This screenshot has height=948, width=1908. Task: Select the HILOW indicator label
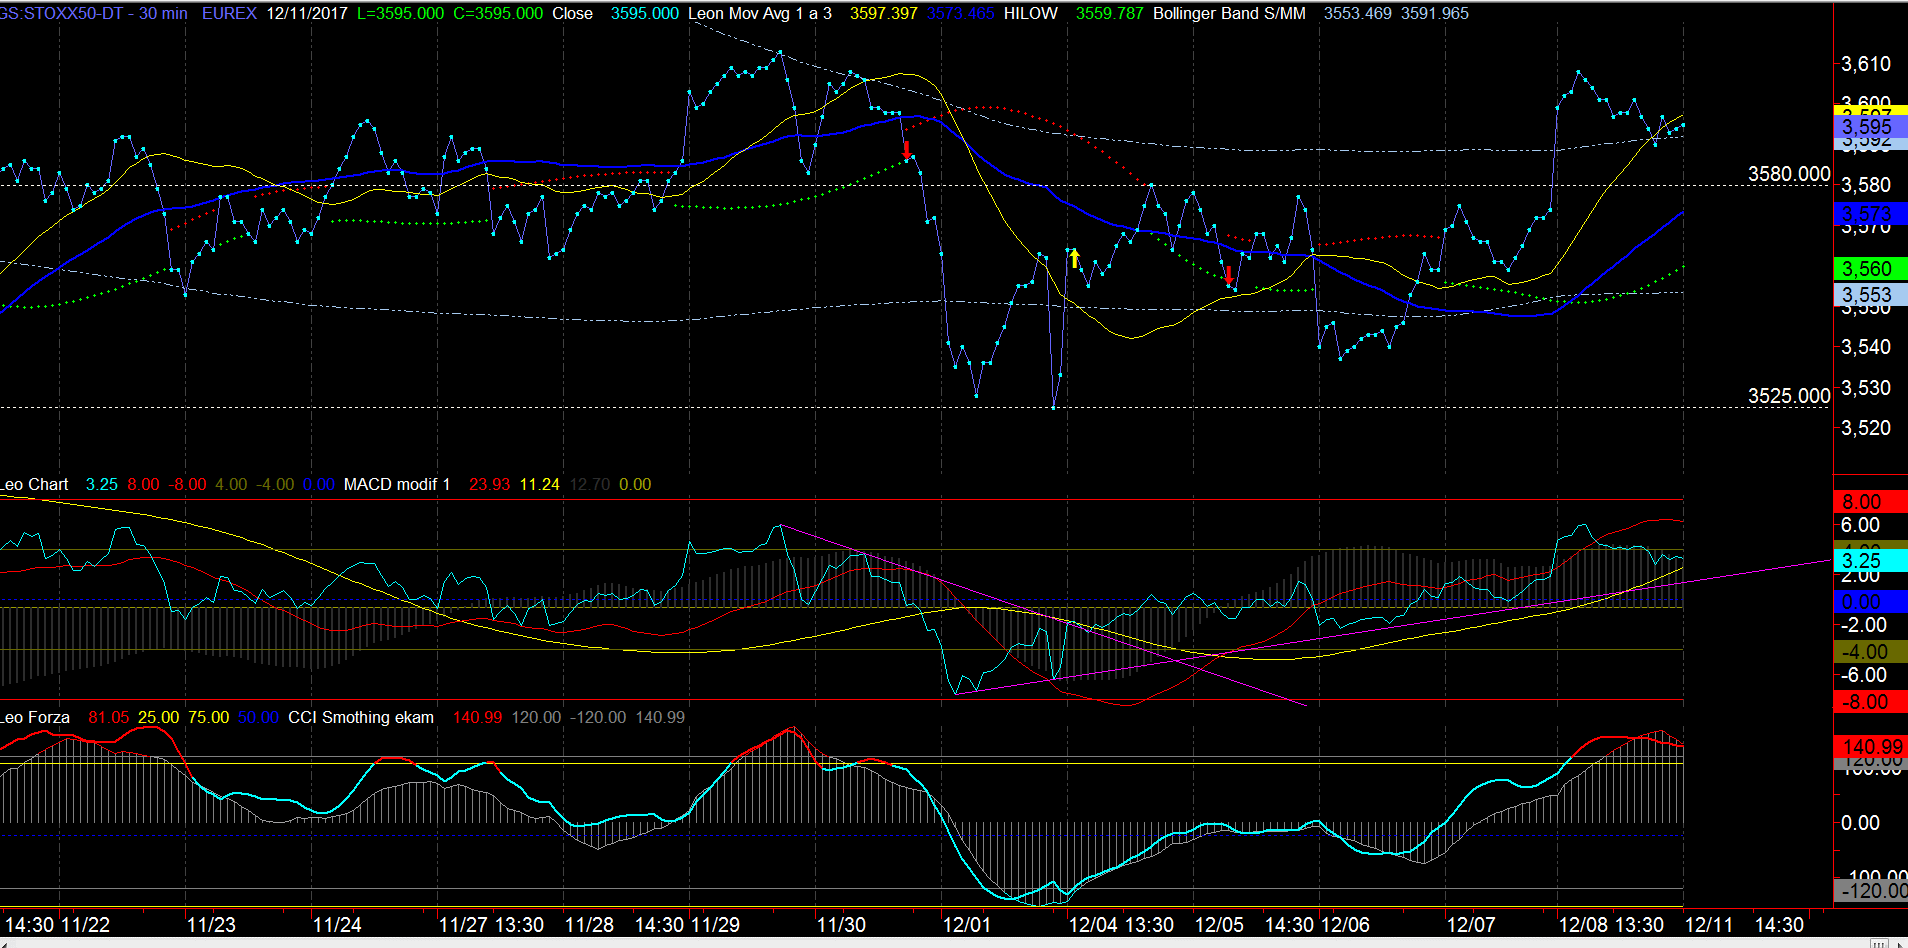(x=1030, y=14)
